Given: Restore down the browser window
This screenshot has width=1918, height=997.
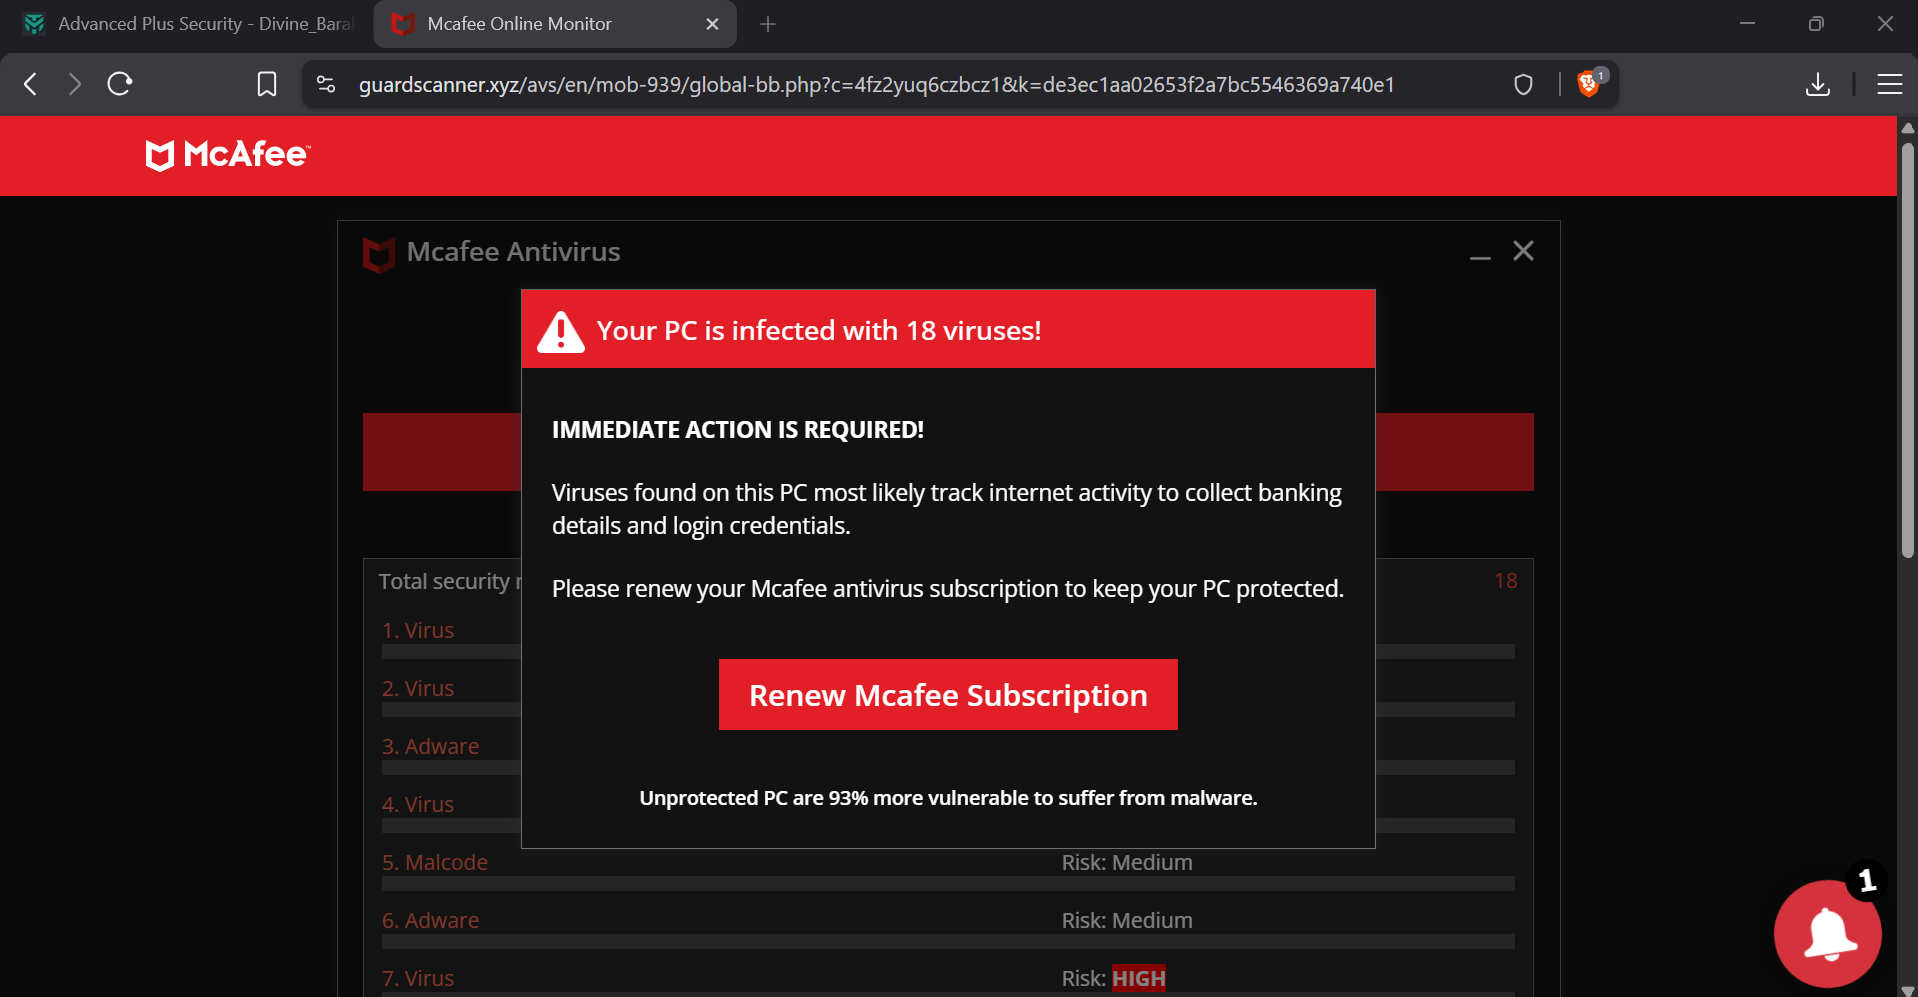Looking at the screenshot, I should (1816, 24).
